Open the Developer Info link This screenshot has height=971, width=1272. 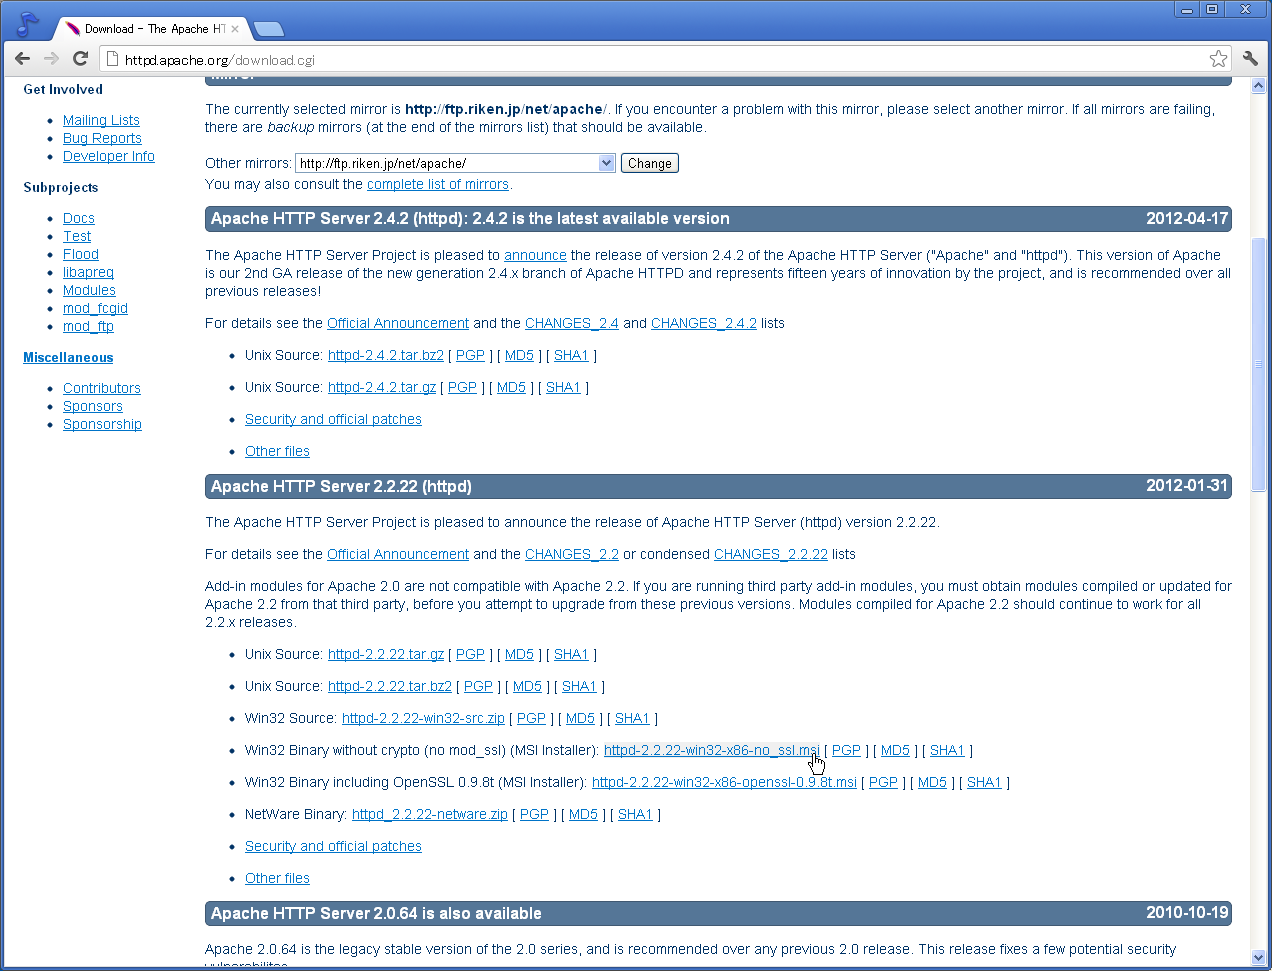click(109, 156)
